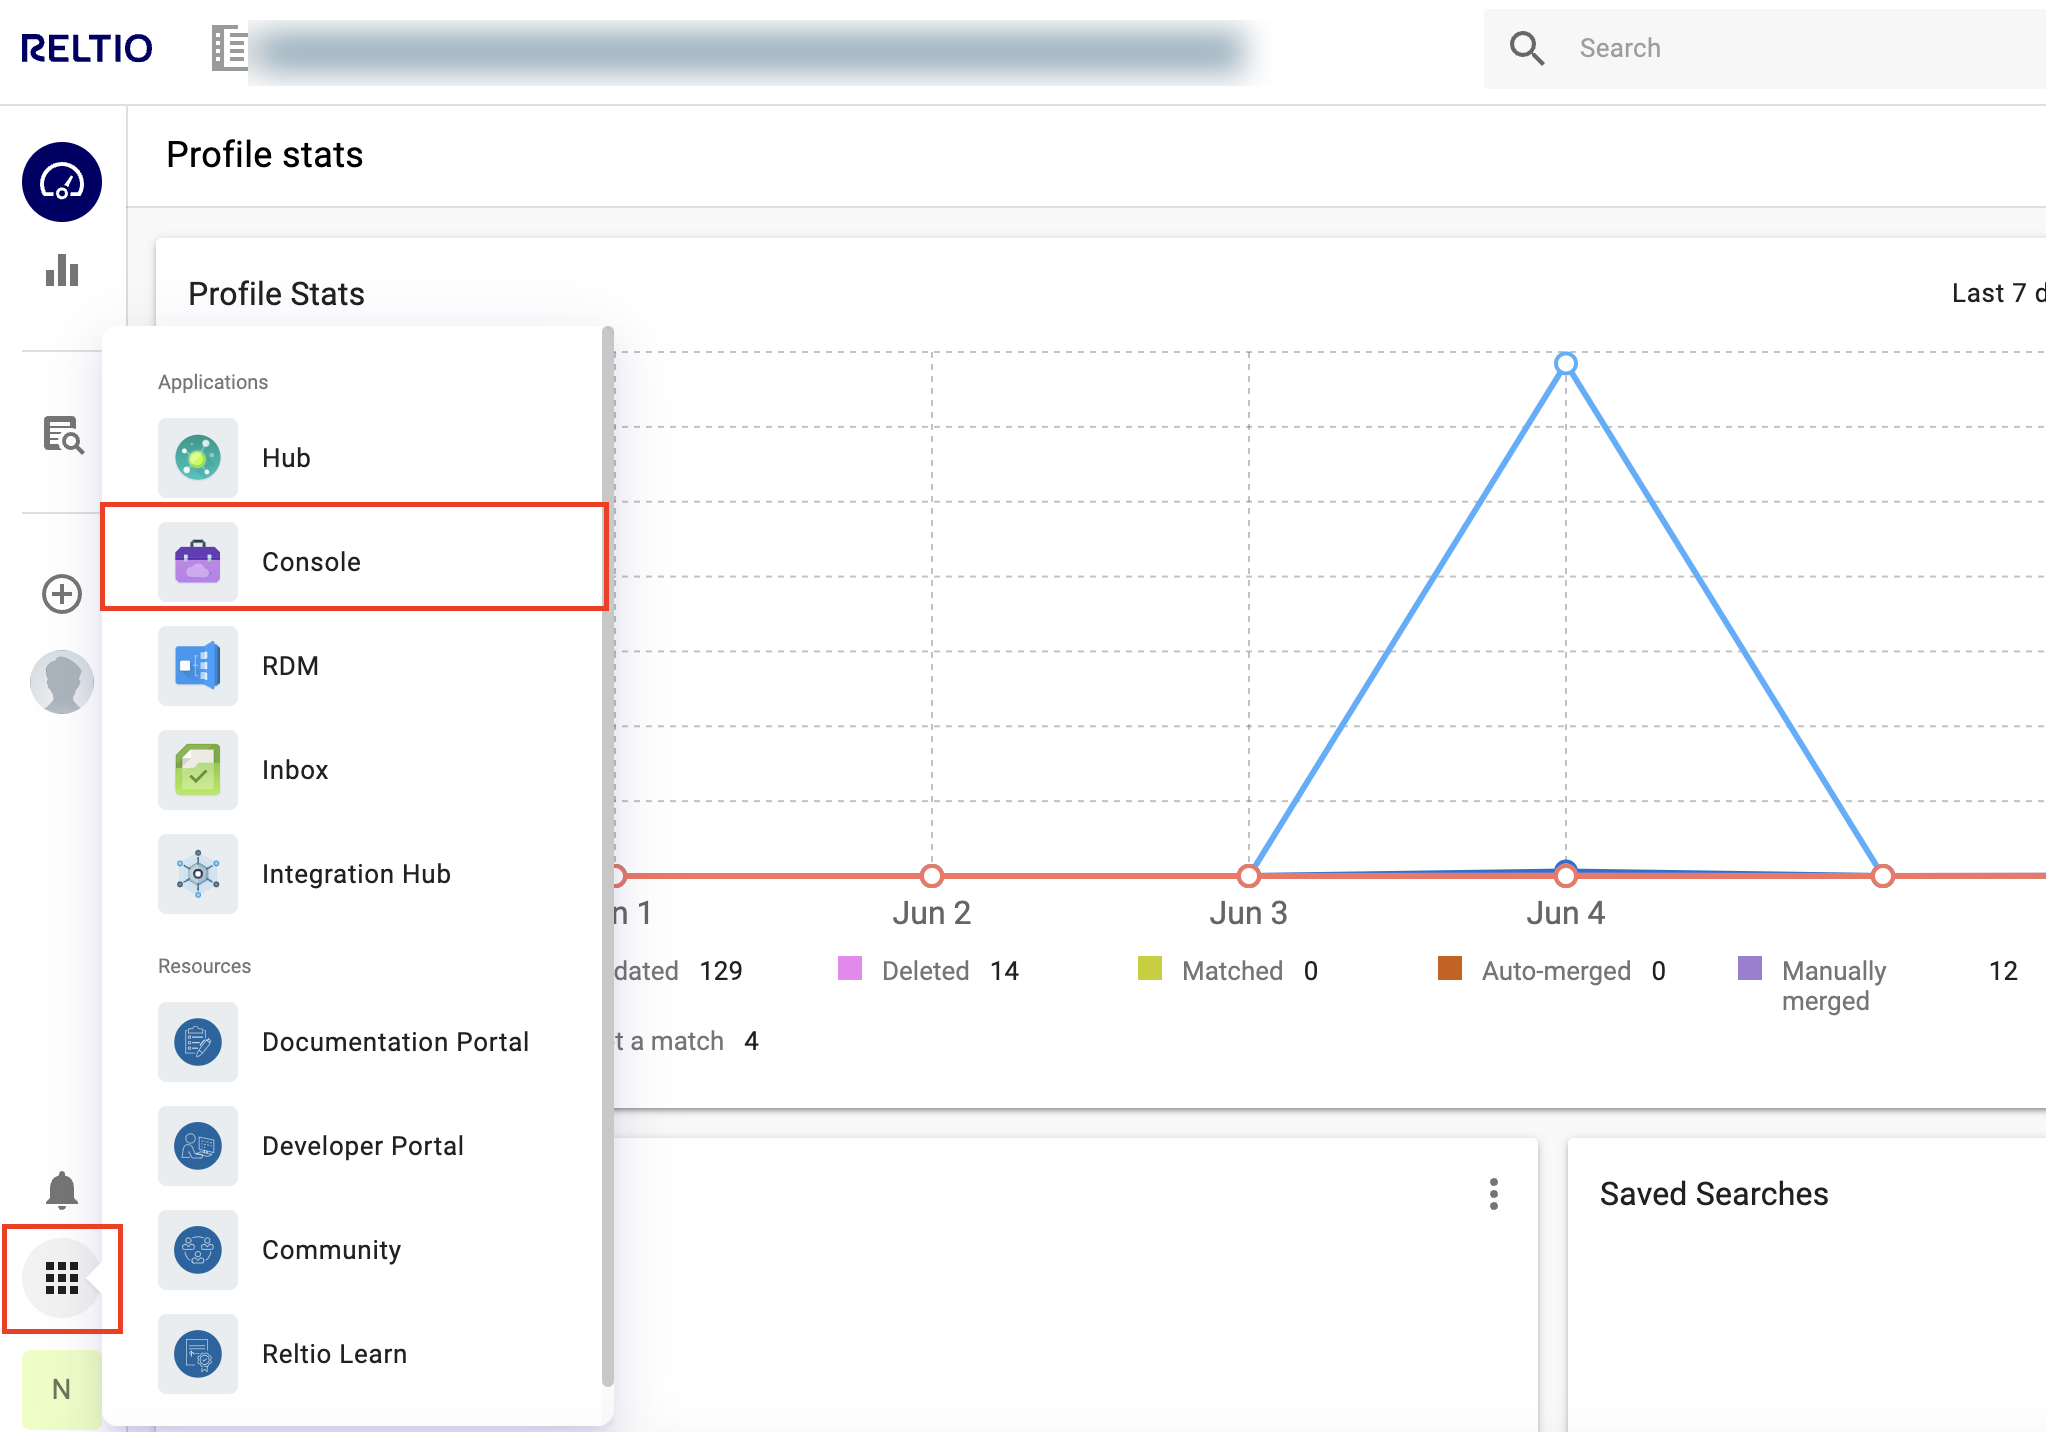Click the Community icon
The width and height of the screenshot is (2046, 1432).
(x=198, y=1250)
